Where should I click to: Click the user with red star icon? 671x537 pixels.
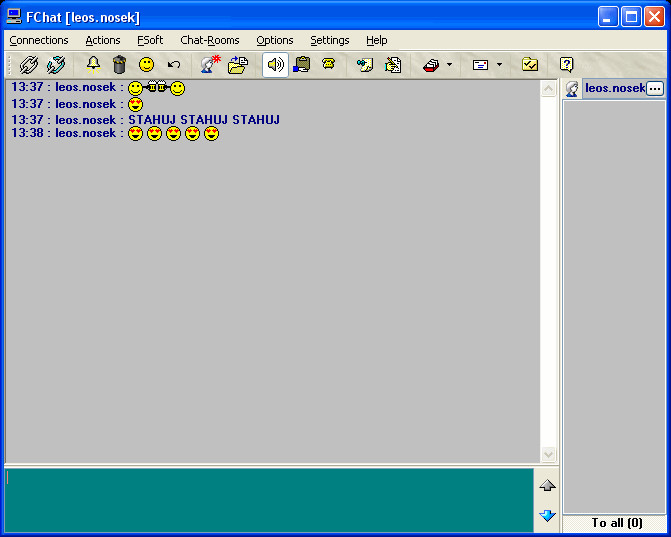(x=210, y=65)
